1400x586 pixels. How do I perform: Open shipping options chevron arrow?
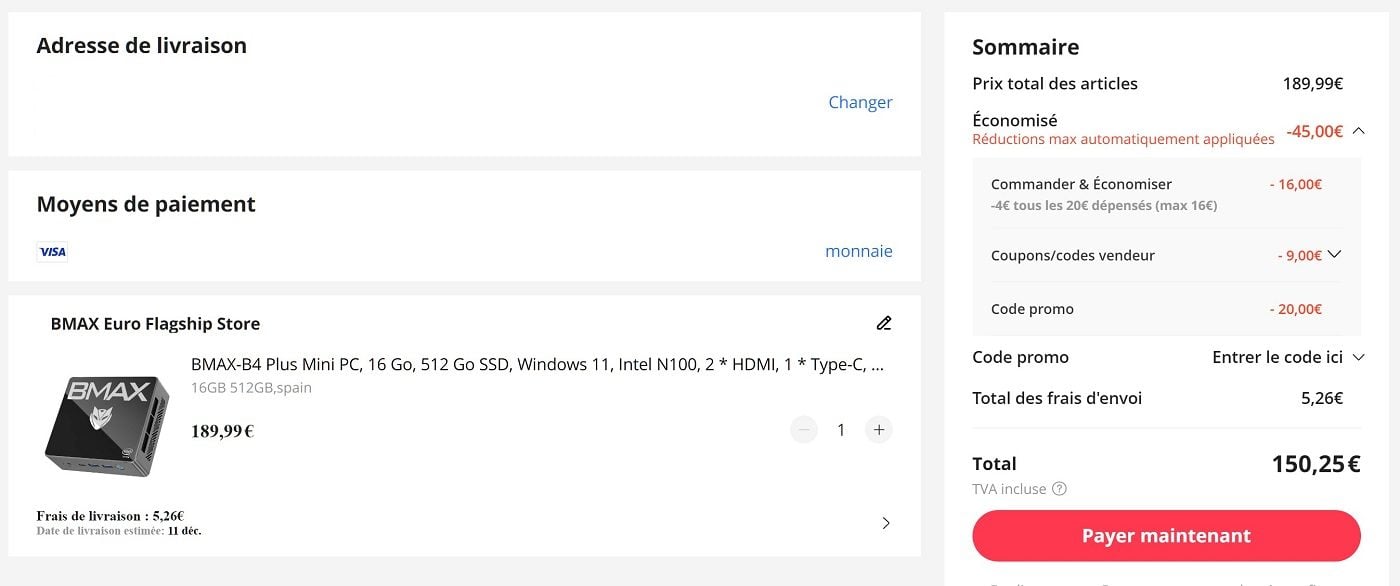tap(886, 523)
